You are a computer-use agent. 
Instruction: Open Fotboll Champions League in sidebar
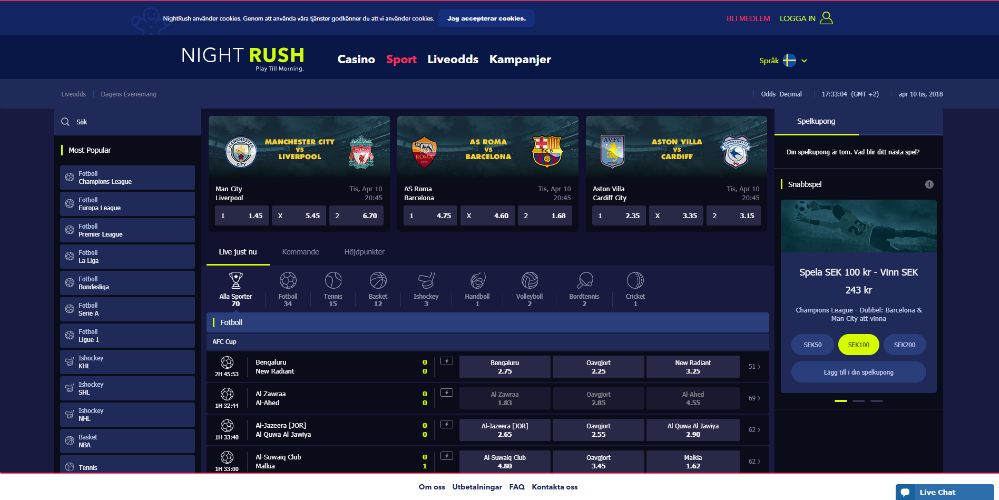coord(127,178)
